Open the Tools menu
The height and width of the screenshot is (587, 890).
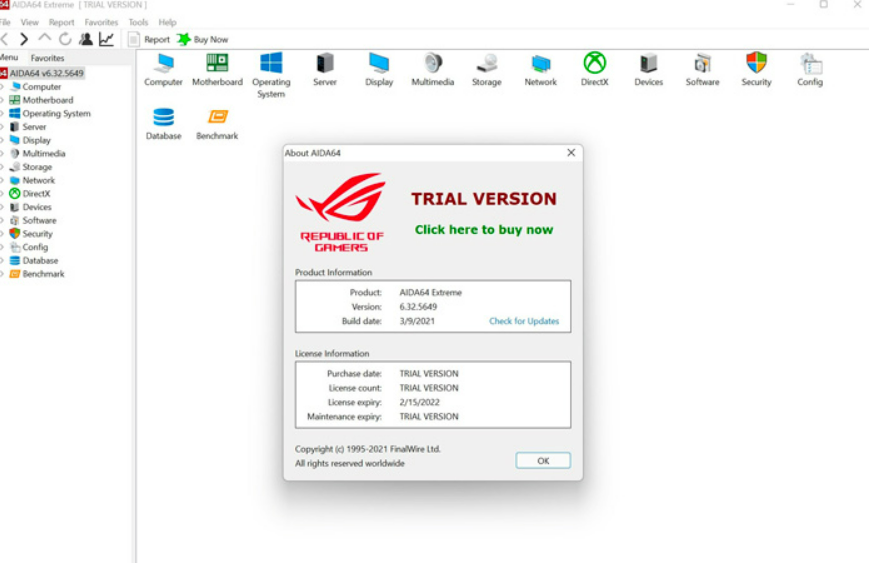138,22
